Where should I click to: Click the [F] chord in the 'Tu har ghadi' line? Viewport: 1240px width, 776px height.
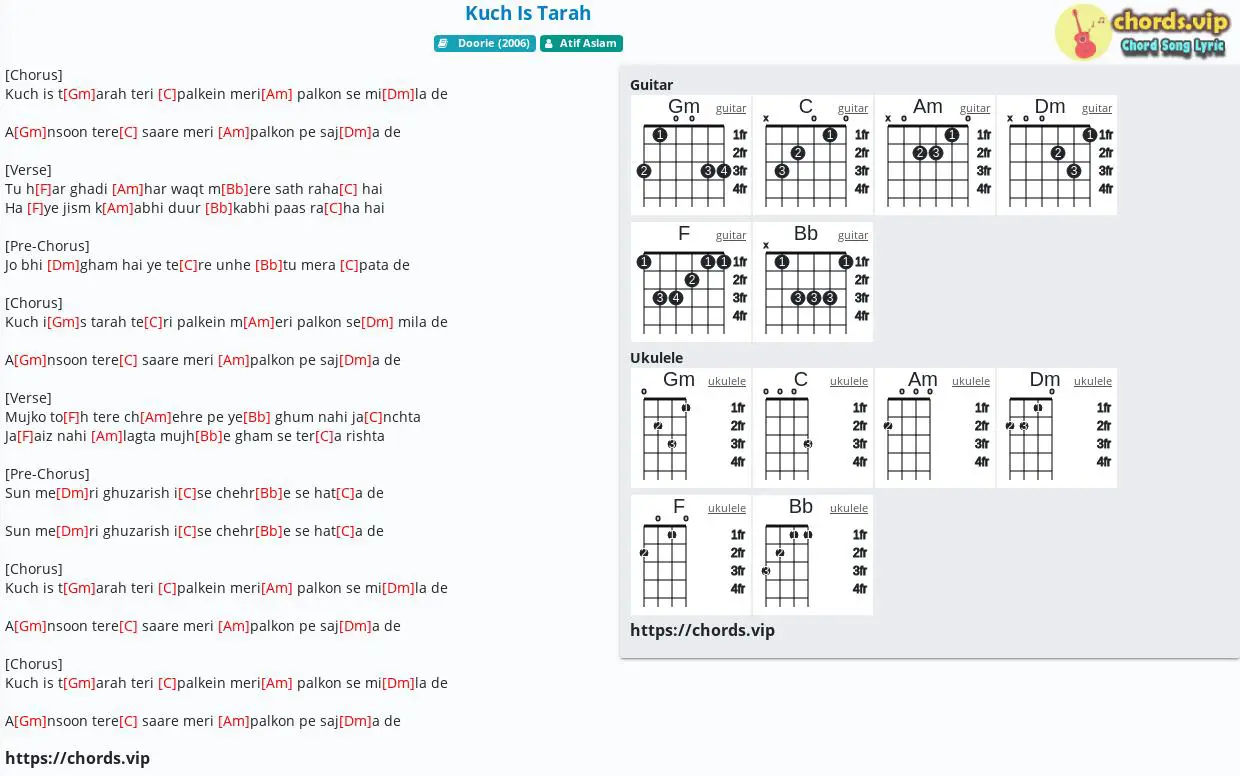(43, 189)
